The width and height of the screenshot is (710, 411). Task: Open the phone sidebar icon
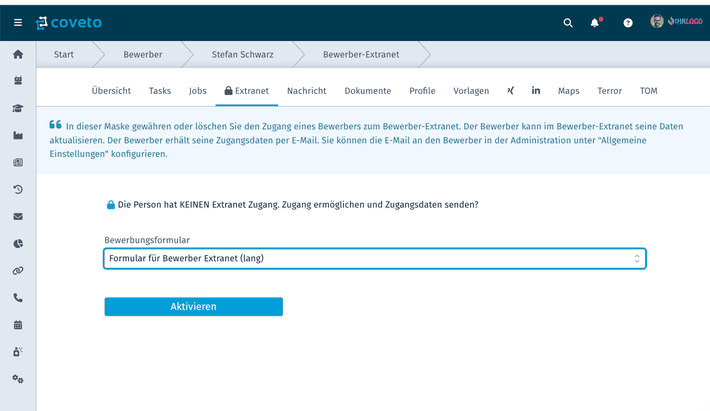pos(18,297)
